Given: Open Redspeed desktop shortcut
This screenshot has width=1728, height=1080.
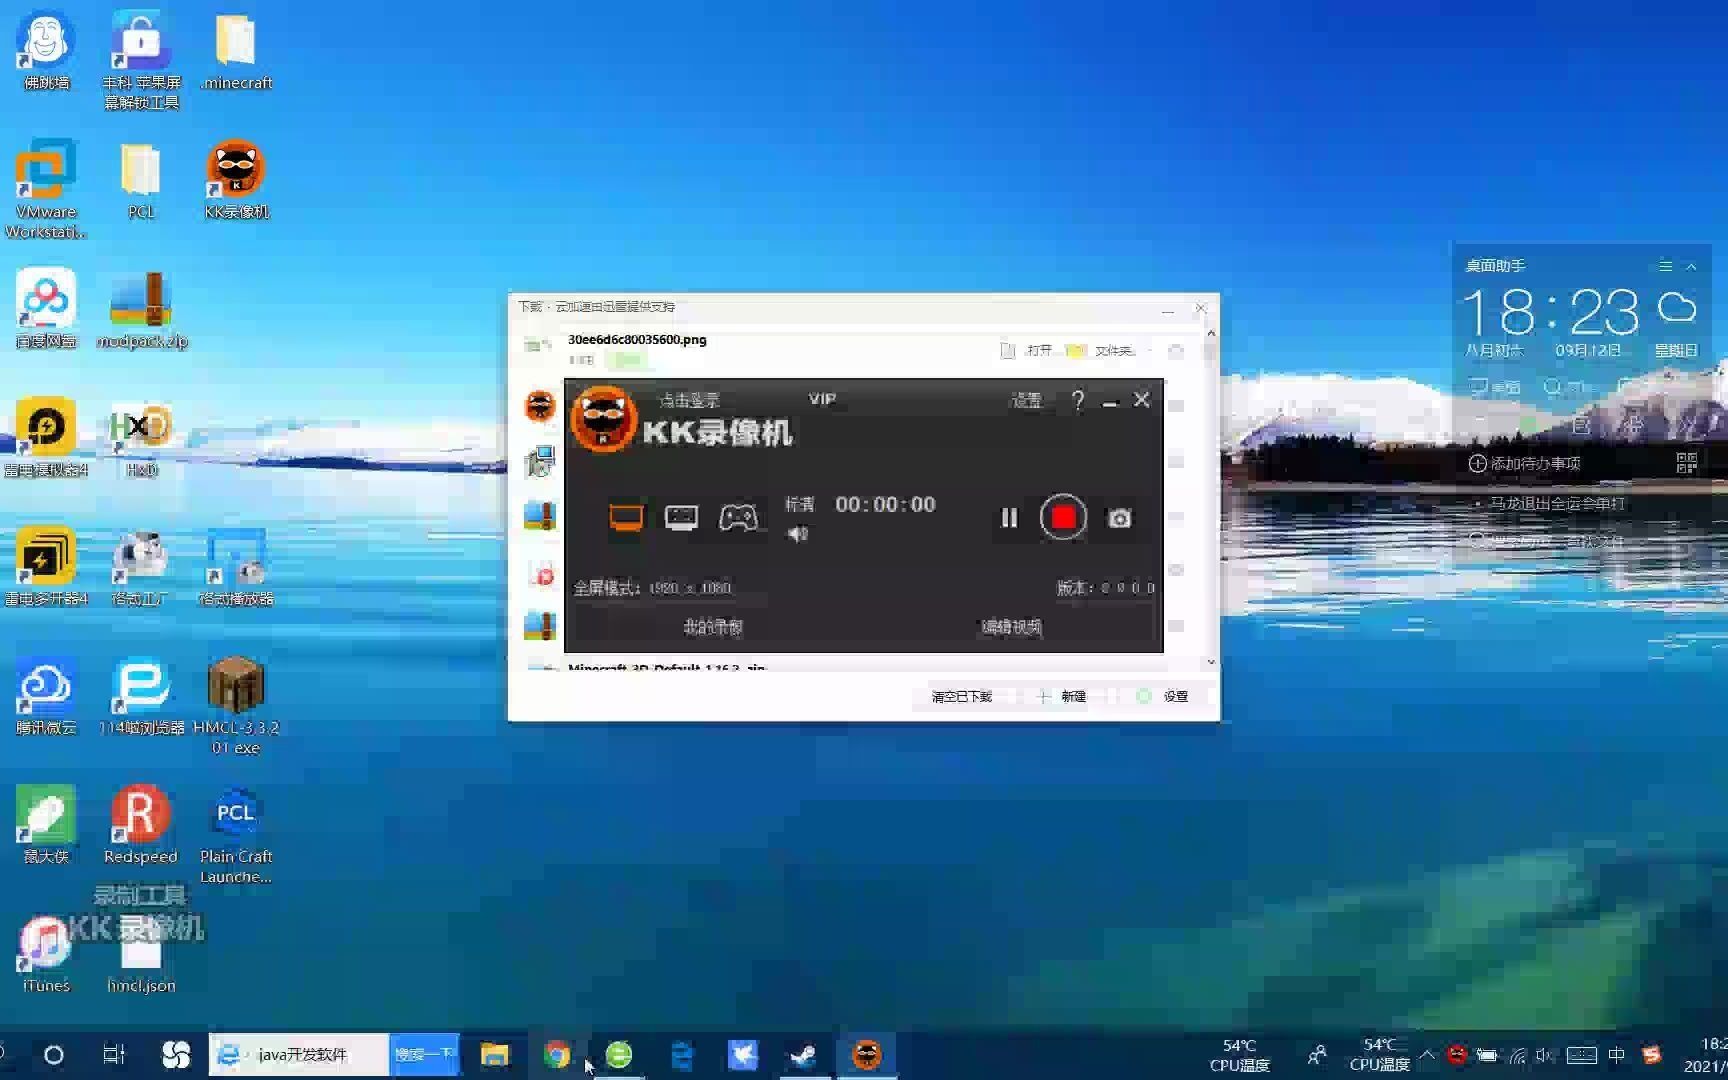Looking at the screenshot, I should tap(141, 825).
